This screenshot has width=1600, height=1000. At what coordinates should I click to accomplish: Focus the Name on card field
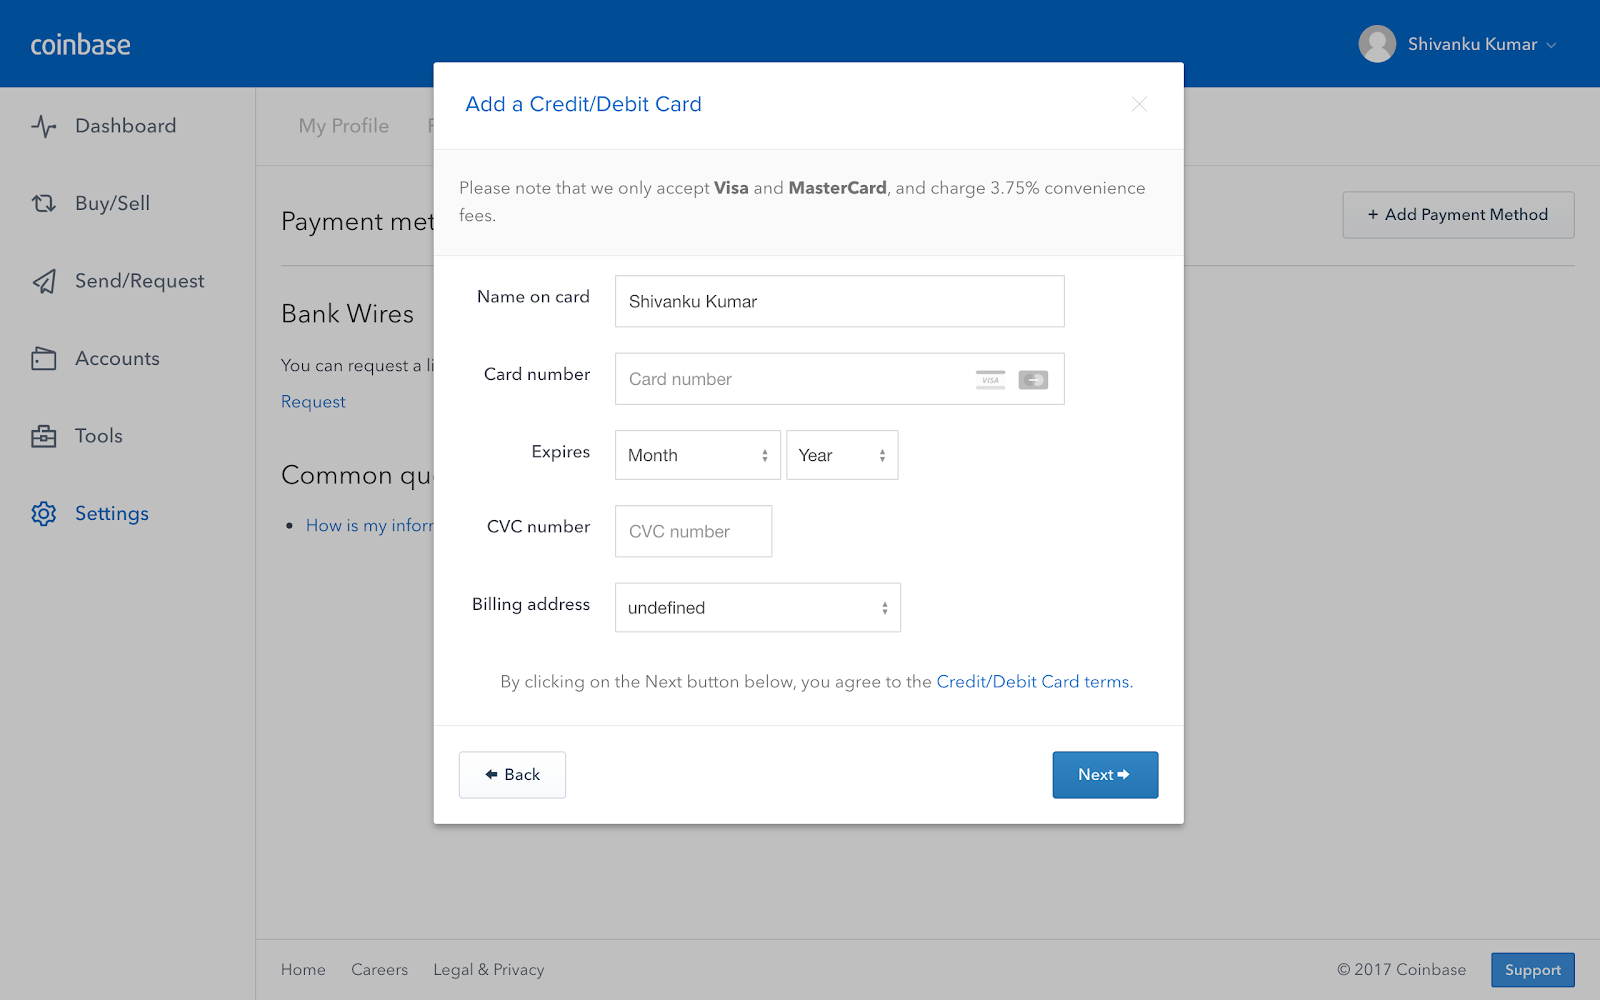(x=839, y=301)
